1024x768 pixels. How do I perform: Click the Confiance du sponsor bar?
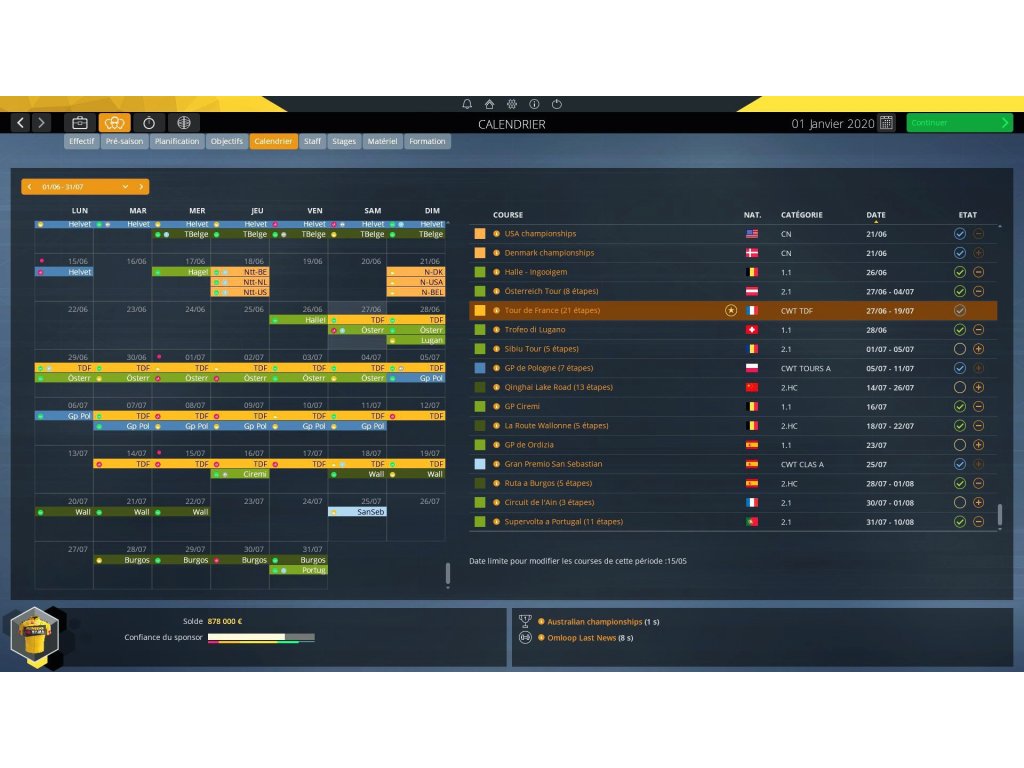[x=261, y=637]
